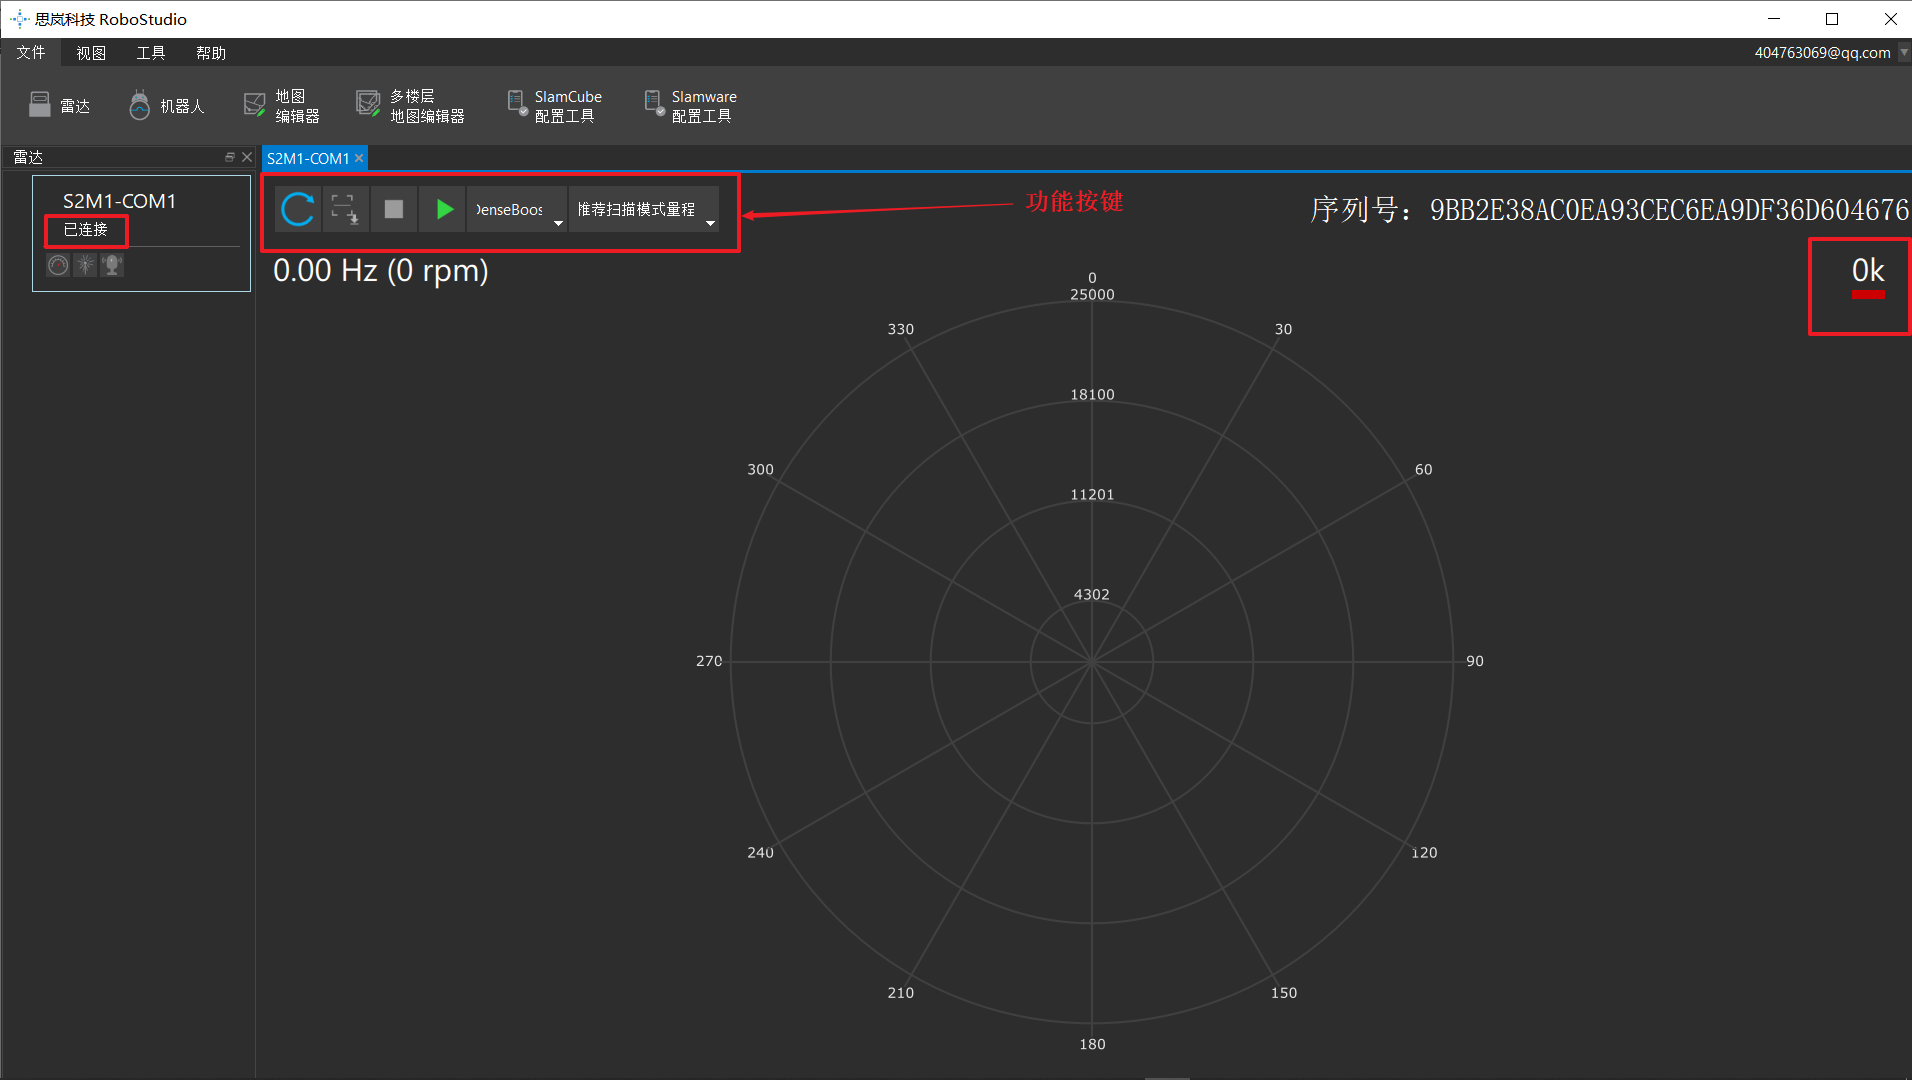Switch to the S2M1-COM1 tab
Screen dimensions: 1912x1080
(307, 158)
